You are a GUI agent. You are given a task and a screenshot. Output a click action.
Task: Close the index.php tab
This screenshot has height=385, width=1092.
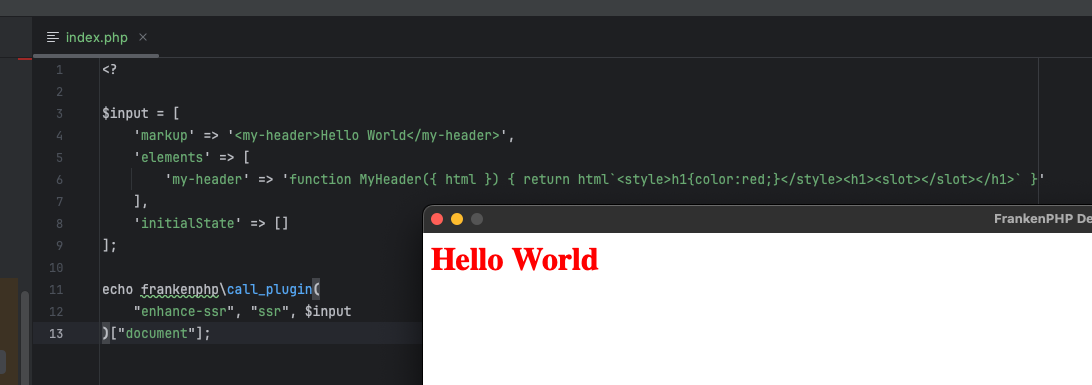(x=143, y=37)
